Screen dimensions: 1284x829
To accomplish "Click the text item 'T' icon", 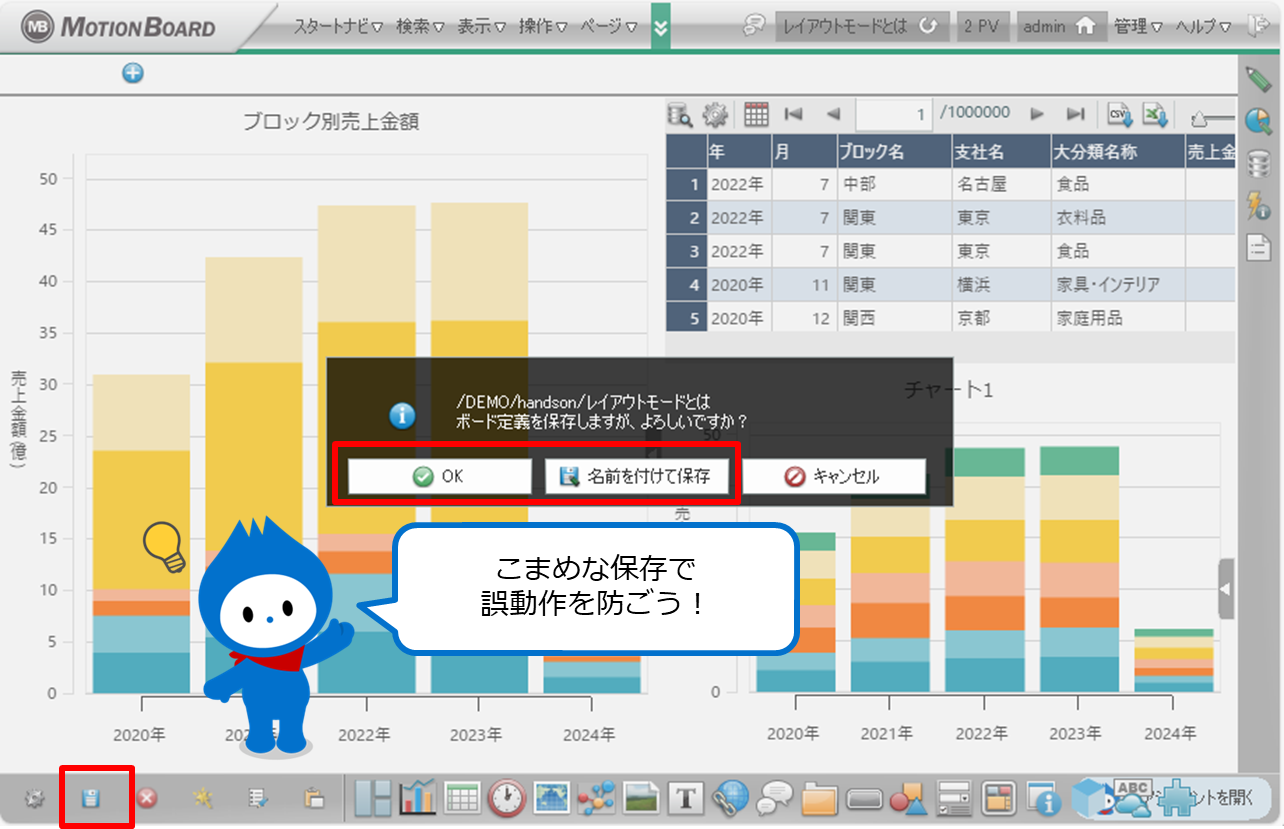I will coord(685,798).
